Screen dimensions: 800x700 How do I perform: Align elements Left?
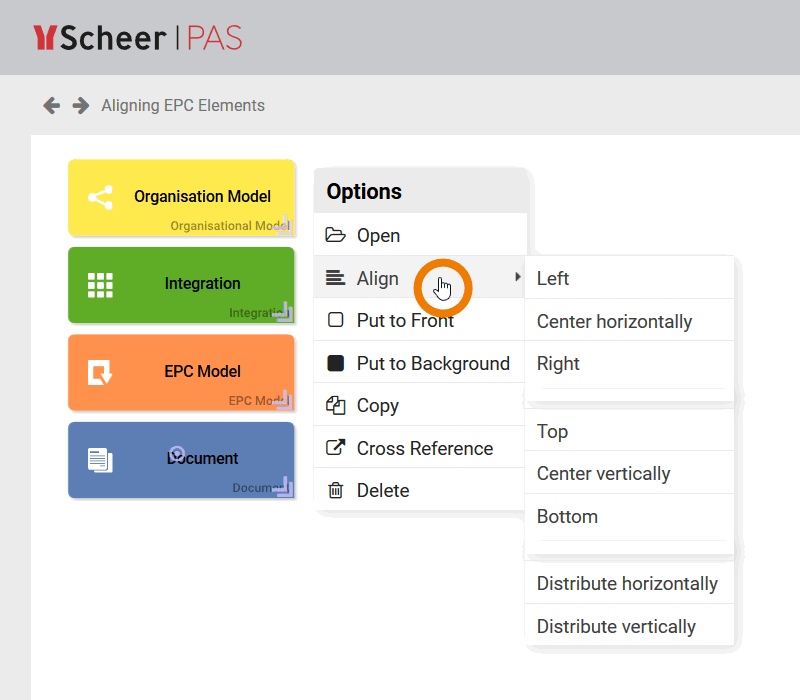[553, 279]
